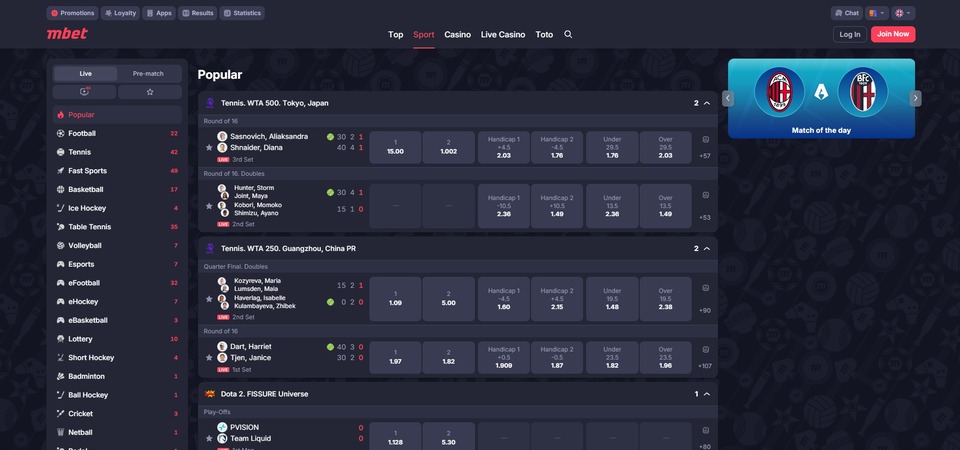The height and width of the screenshot is (450, 960).
Task: Show the next banner slide
Action: 915,98
